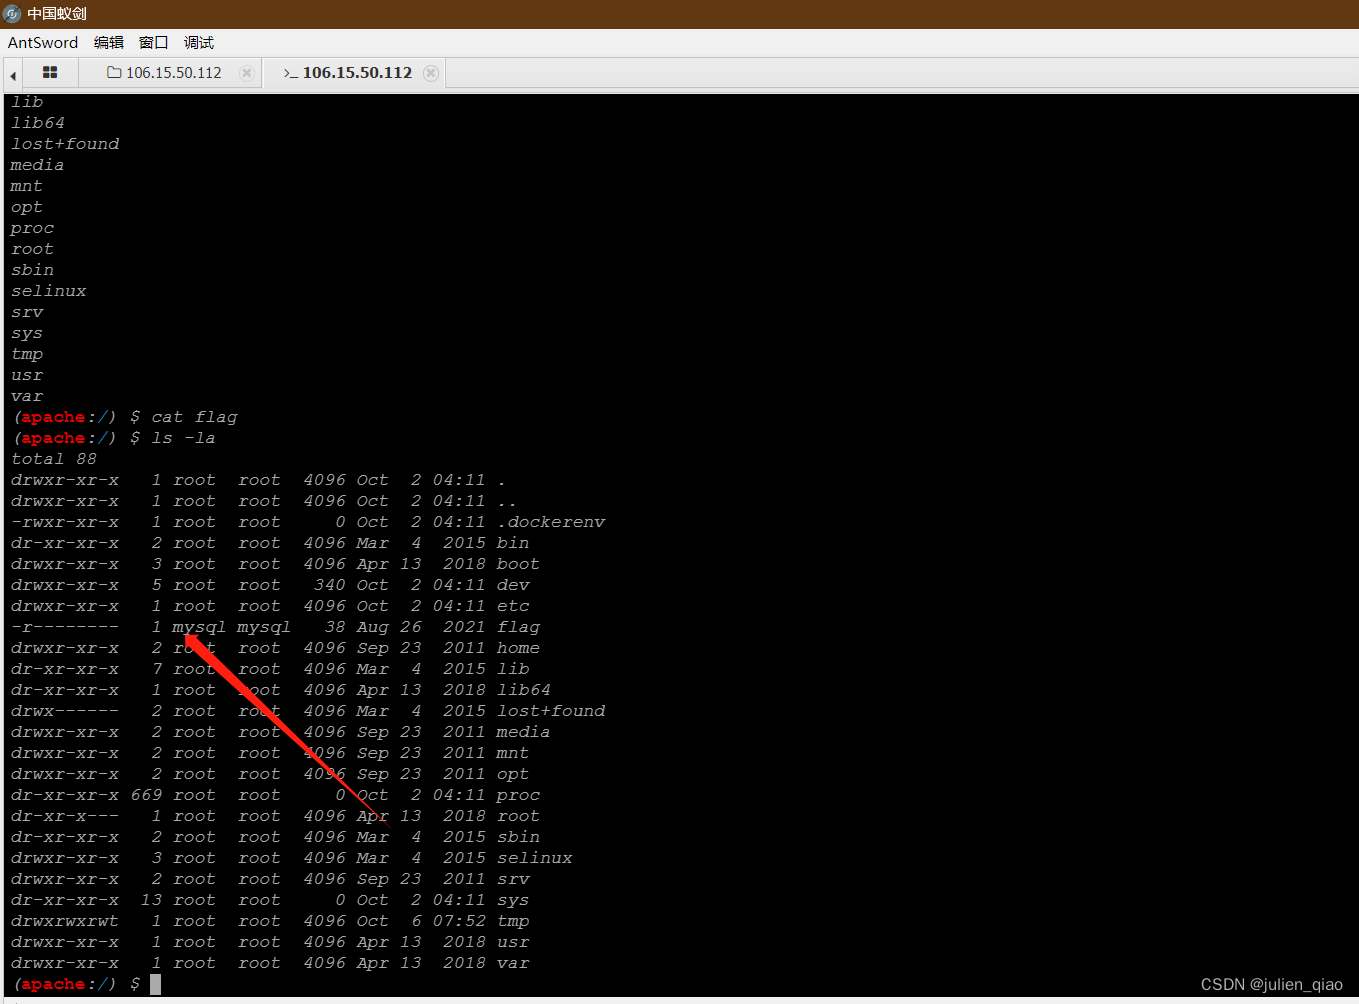Open the AntSword menu
The width and height of the screenshot is (1359, 1004).
pos(43,42)
